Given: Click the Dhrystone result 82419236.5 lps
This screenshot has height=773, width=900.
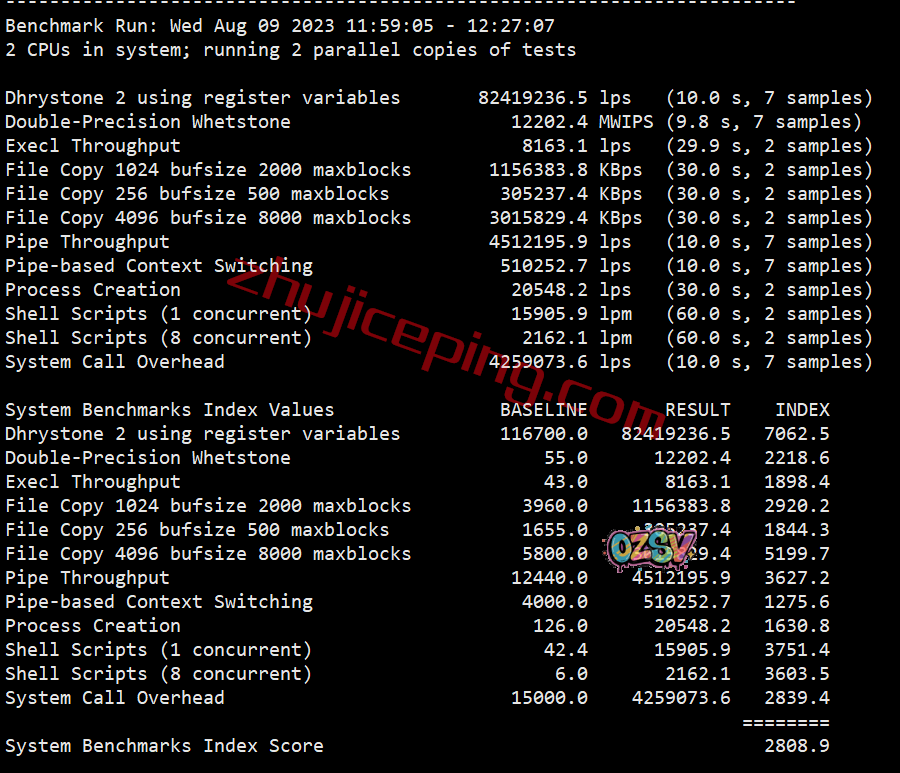Looking at the screenshot, I should 554,98.
